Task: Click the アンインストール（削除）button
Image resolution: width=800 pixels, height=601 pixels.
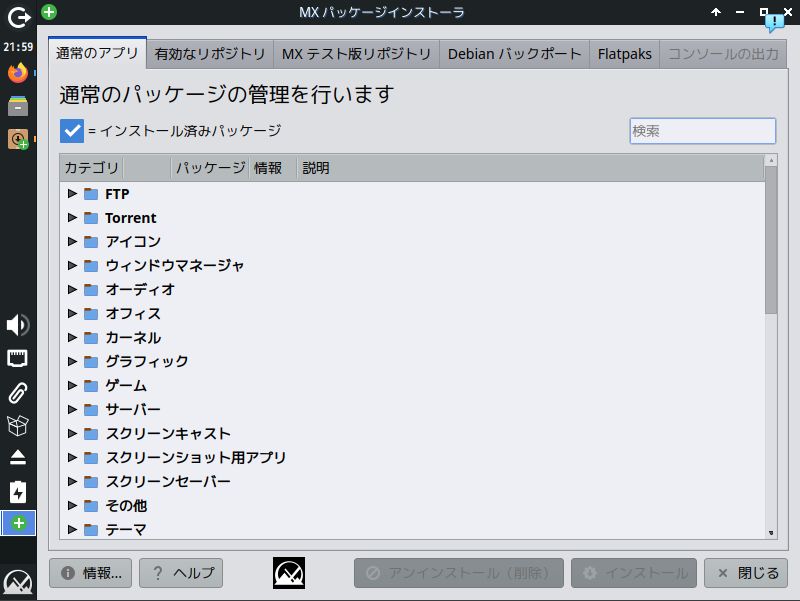Action: 459,573
